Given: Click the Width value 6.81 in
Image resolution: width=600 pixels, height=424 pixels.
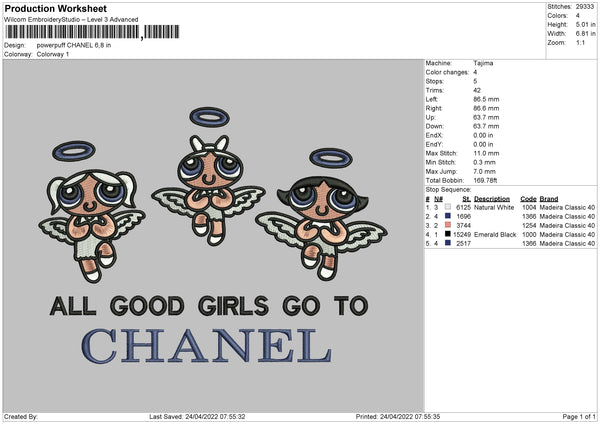Looking at the screenshot, I should [x=585, y=34].
